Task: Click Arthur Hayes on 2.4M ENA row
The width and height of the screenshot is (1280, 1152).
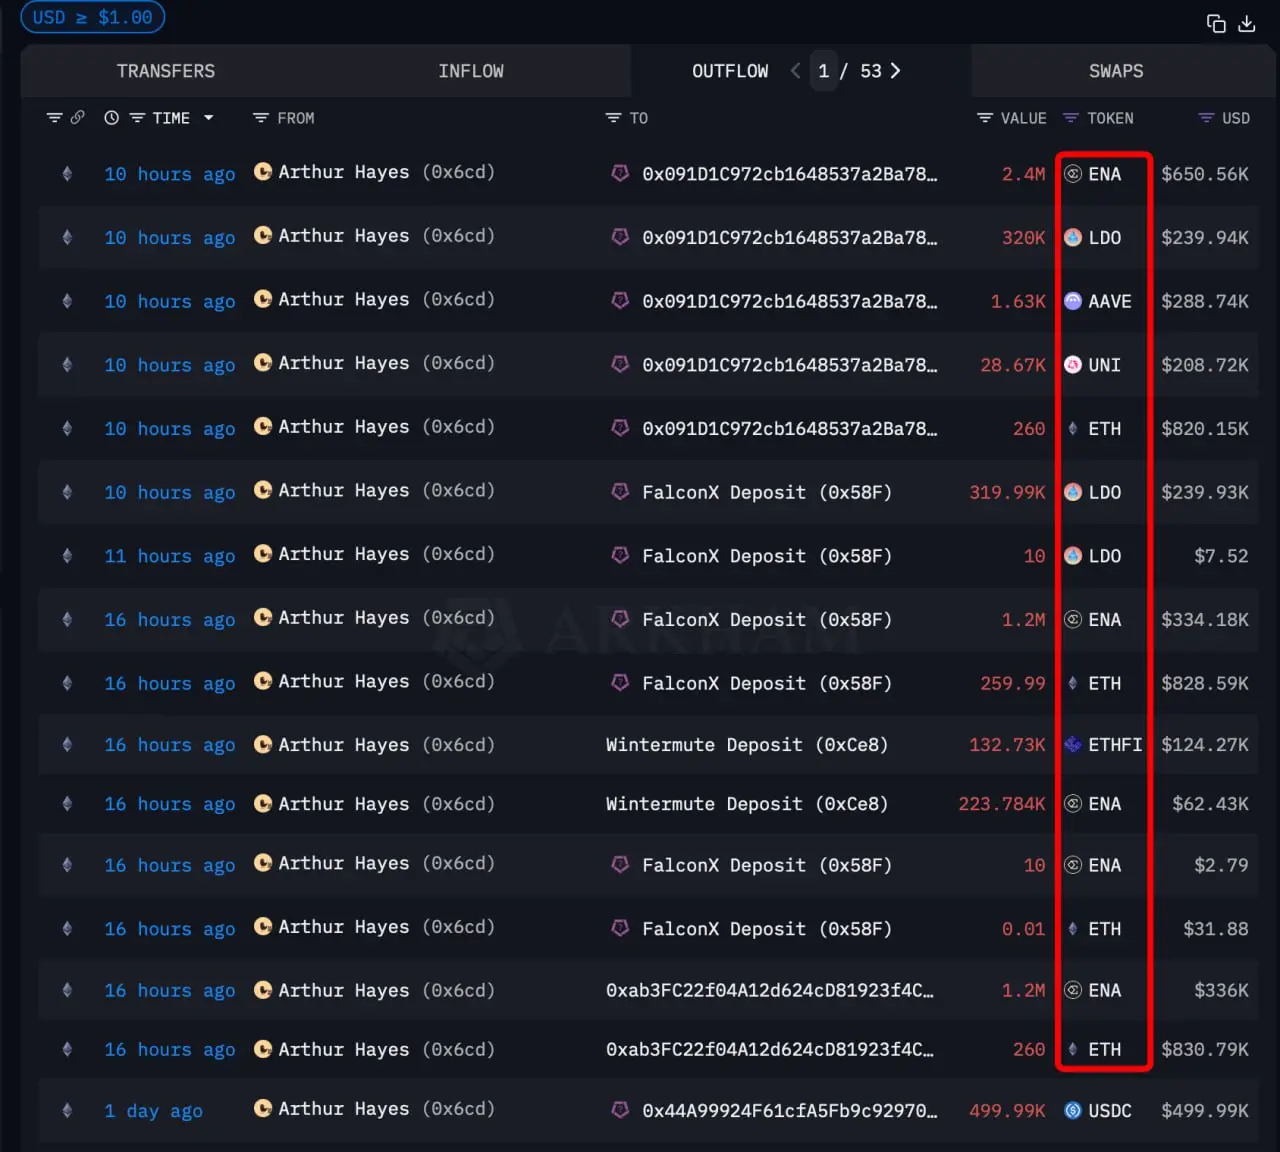Action: (x=344, y=172)
